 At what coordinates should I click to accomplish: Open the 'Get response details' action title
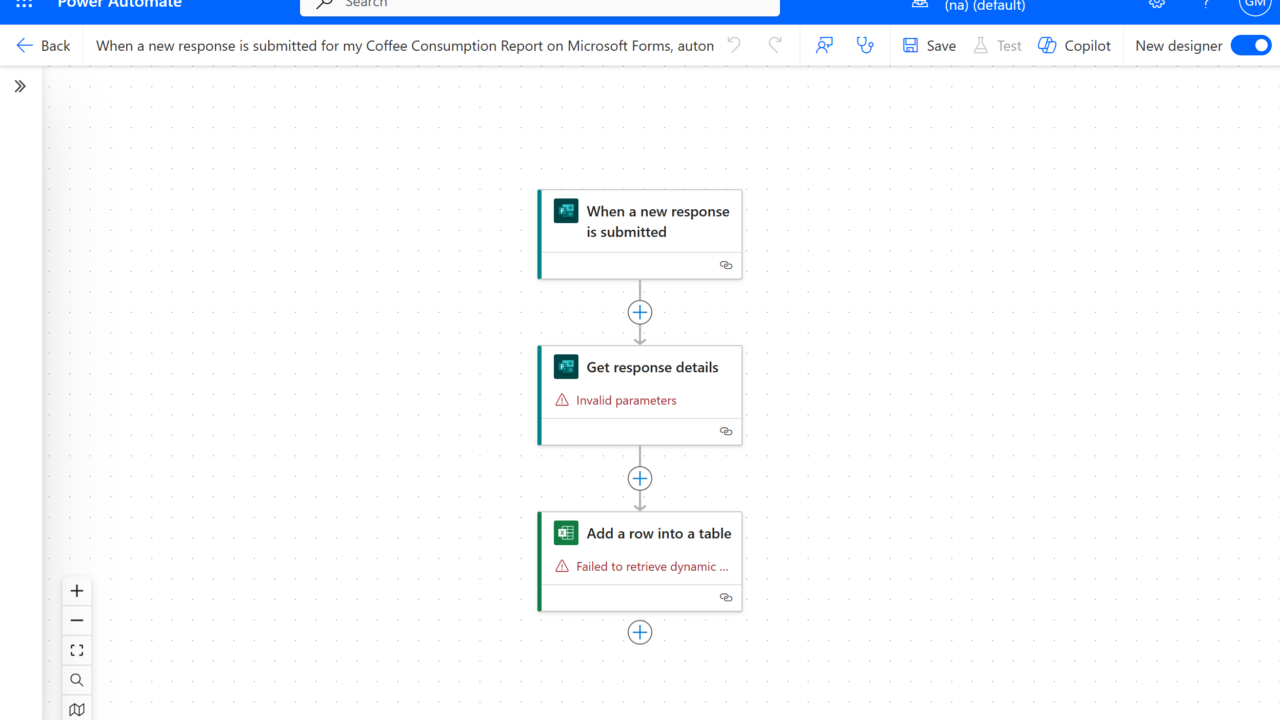(652, 367)
